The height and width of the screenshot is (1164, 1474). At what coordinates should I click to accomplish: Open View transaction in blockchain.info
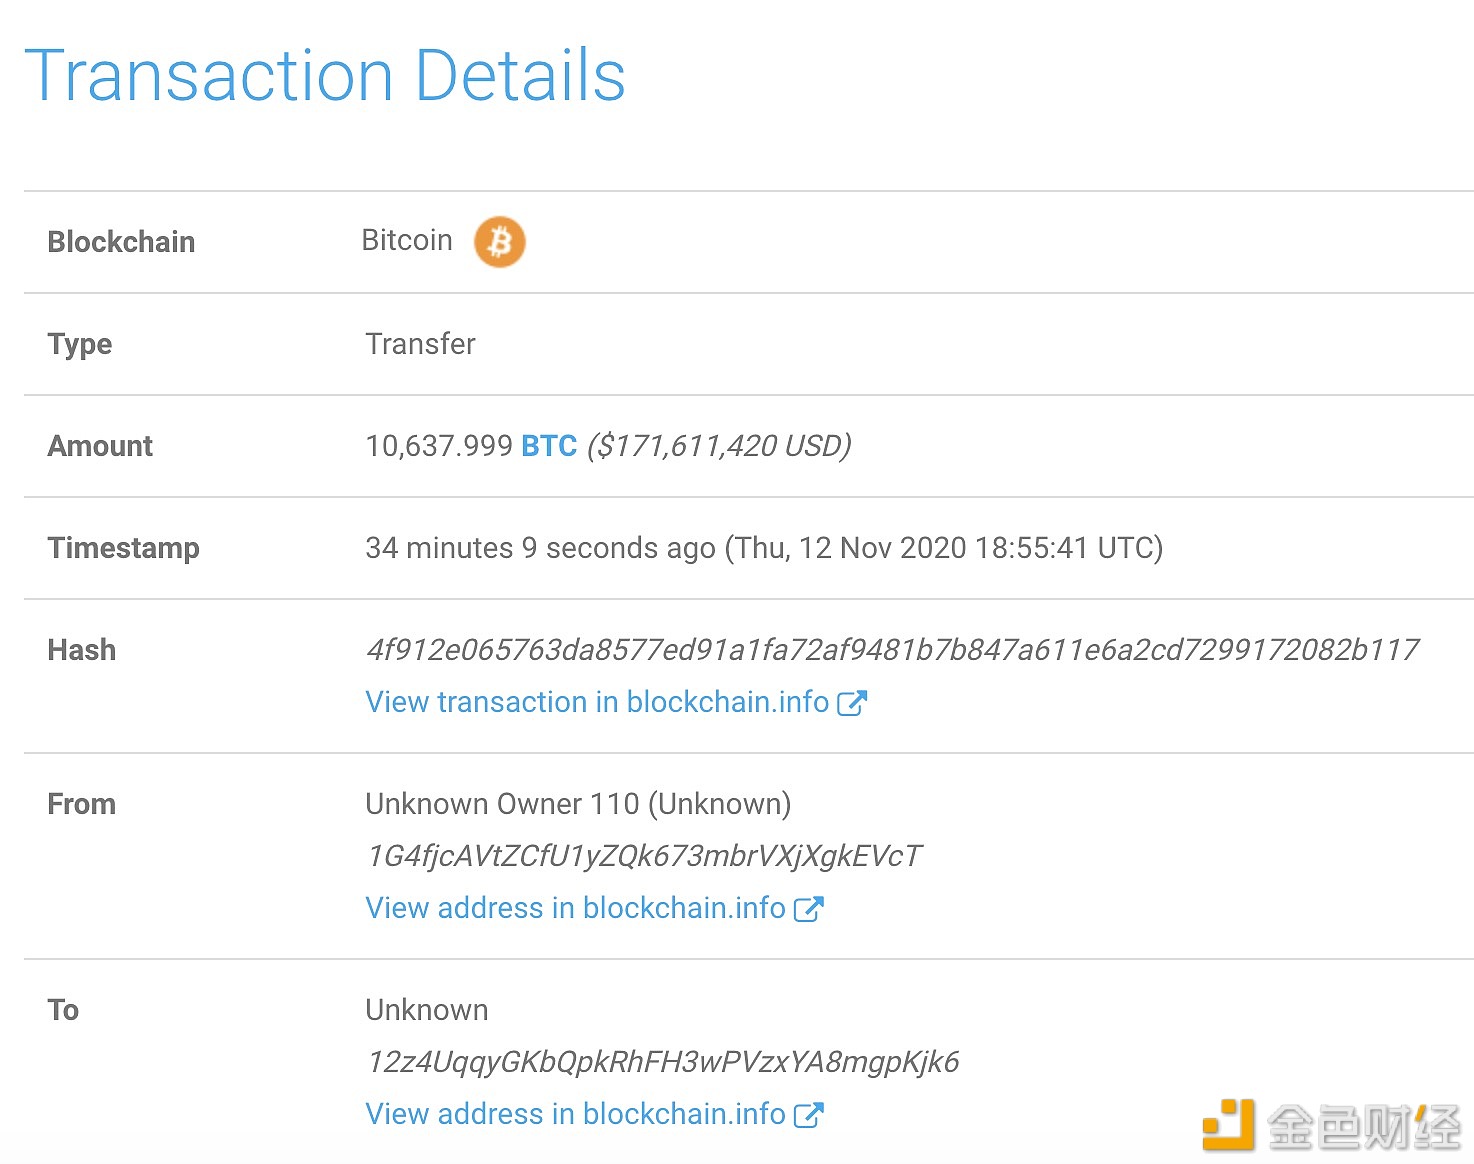coord(597,702)
